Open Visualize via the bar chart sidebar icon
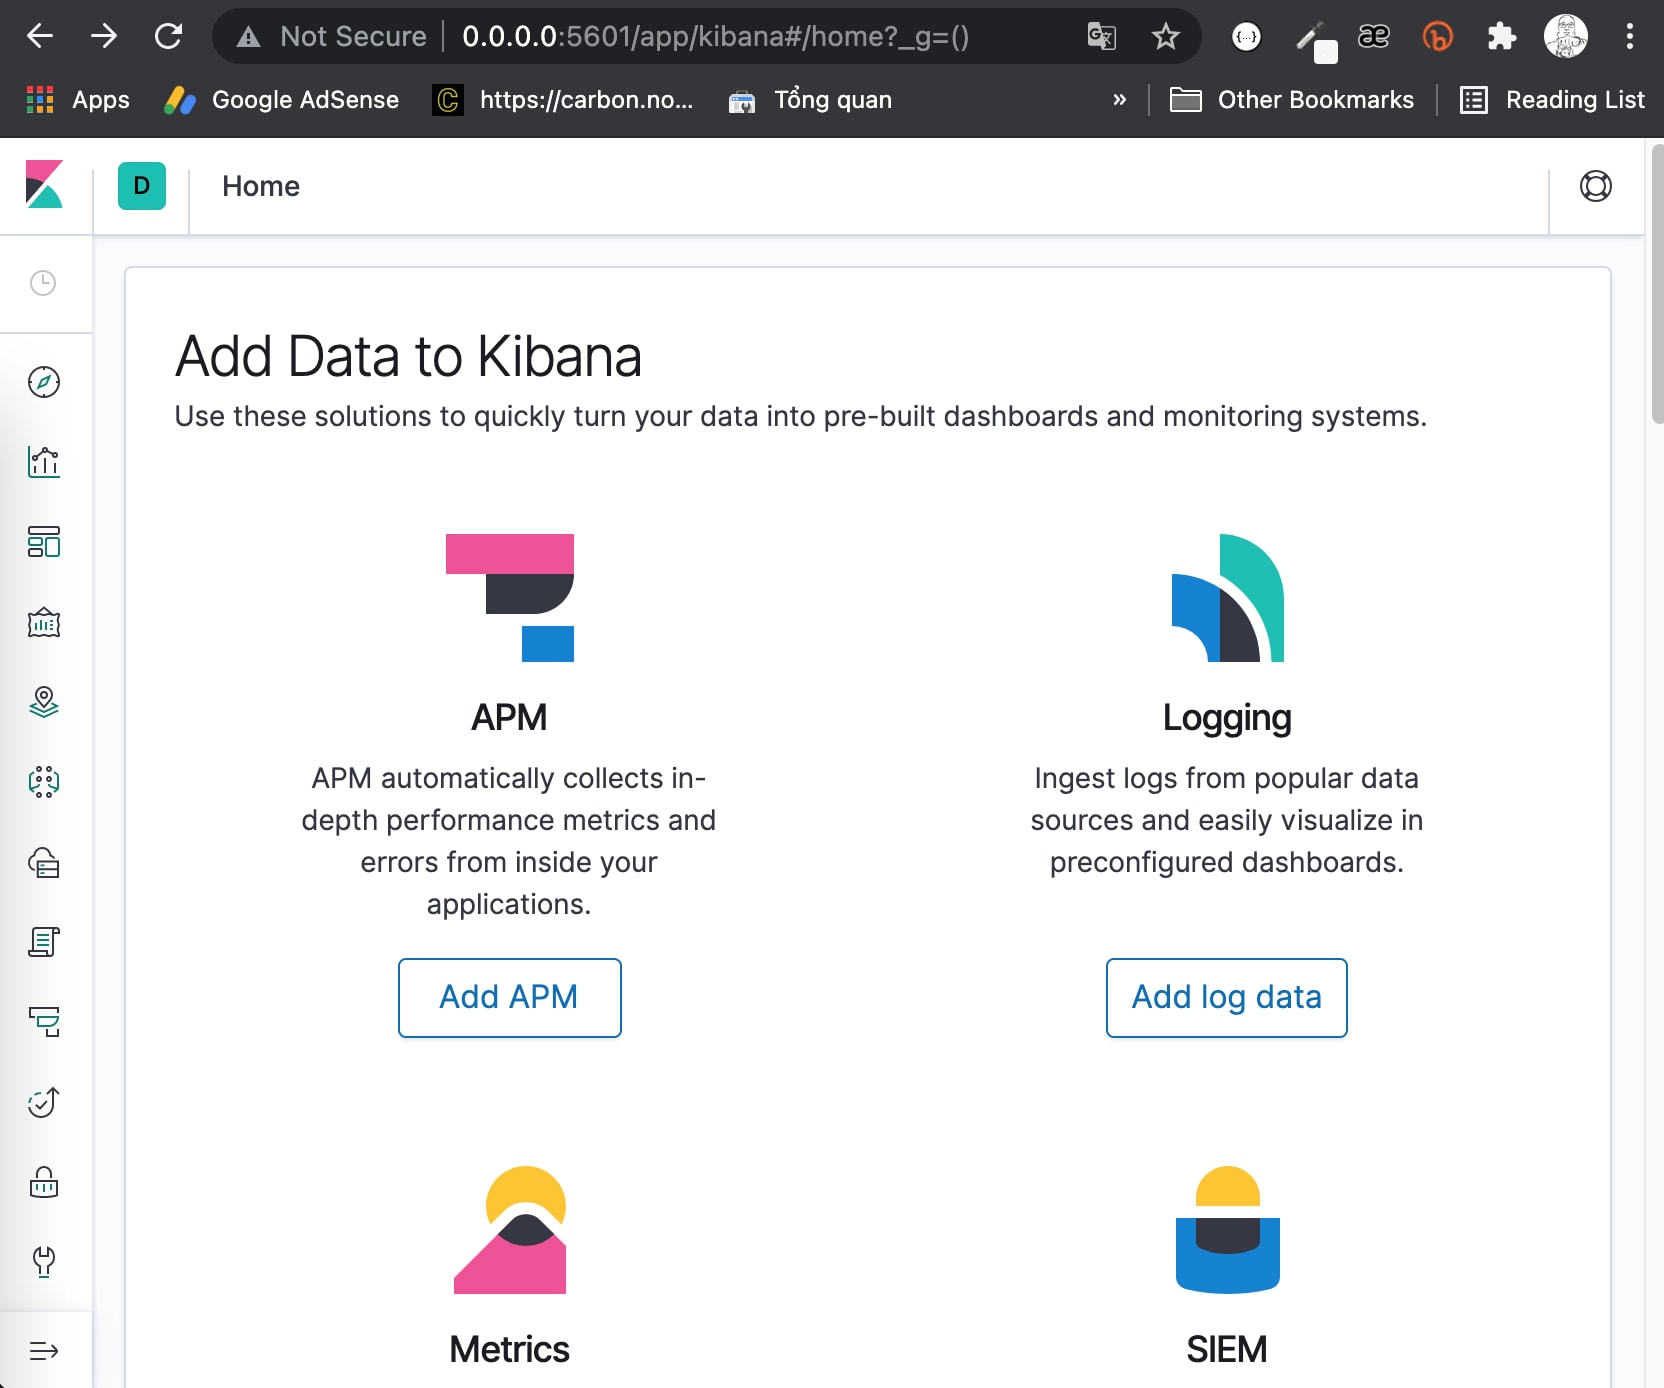The width and height of the screenshot is (1664, 1388). pos(44,462)
